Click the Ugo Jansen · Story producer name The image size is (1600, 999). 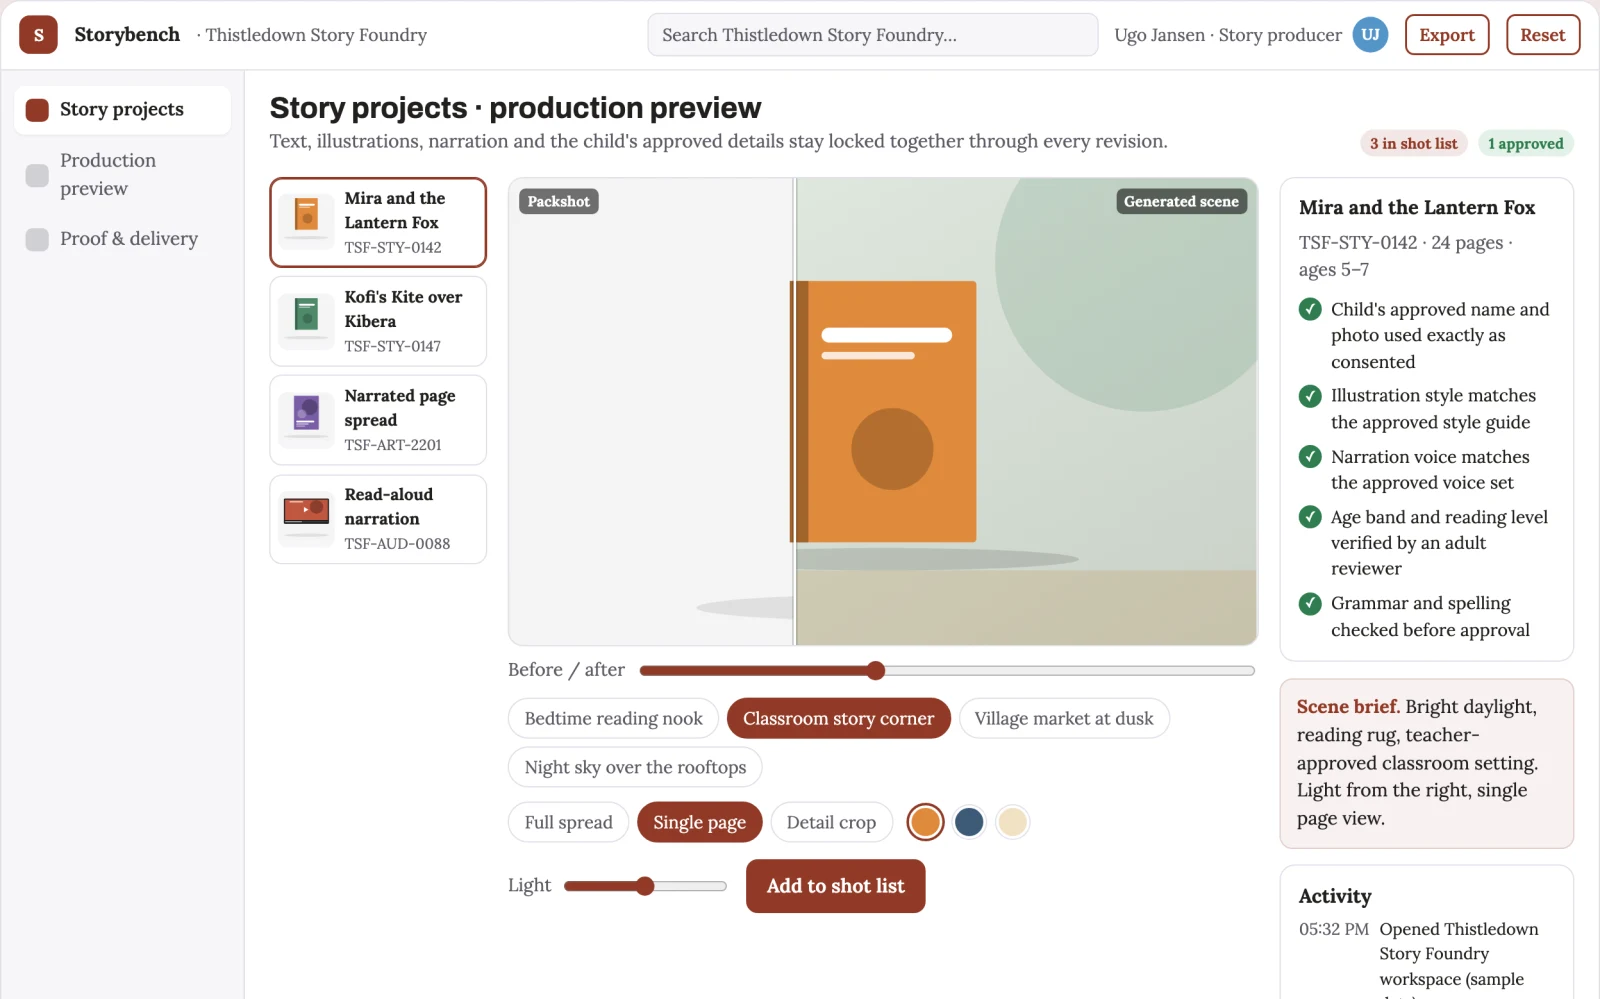[x=1228, y=35]
